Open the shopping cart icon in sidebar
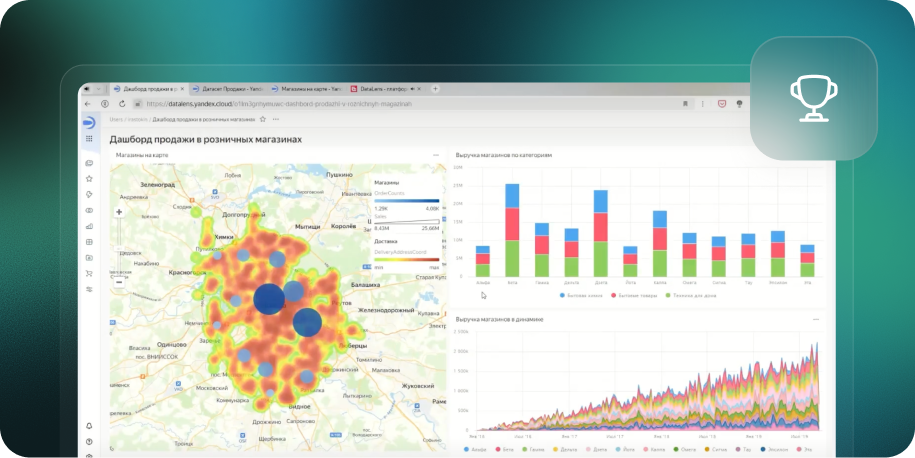The width and height of the screenshot is (915, 458). tap(89, 273)
